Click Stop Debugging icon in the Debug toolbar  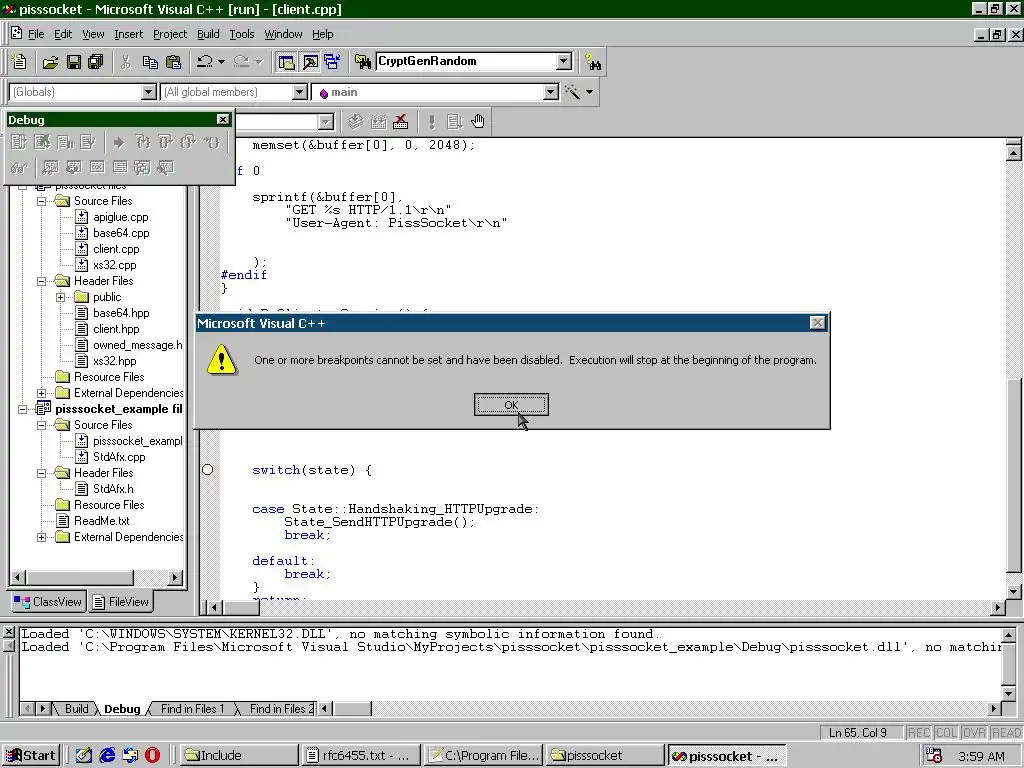click(43, 142)
